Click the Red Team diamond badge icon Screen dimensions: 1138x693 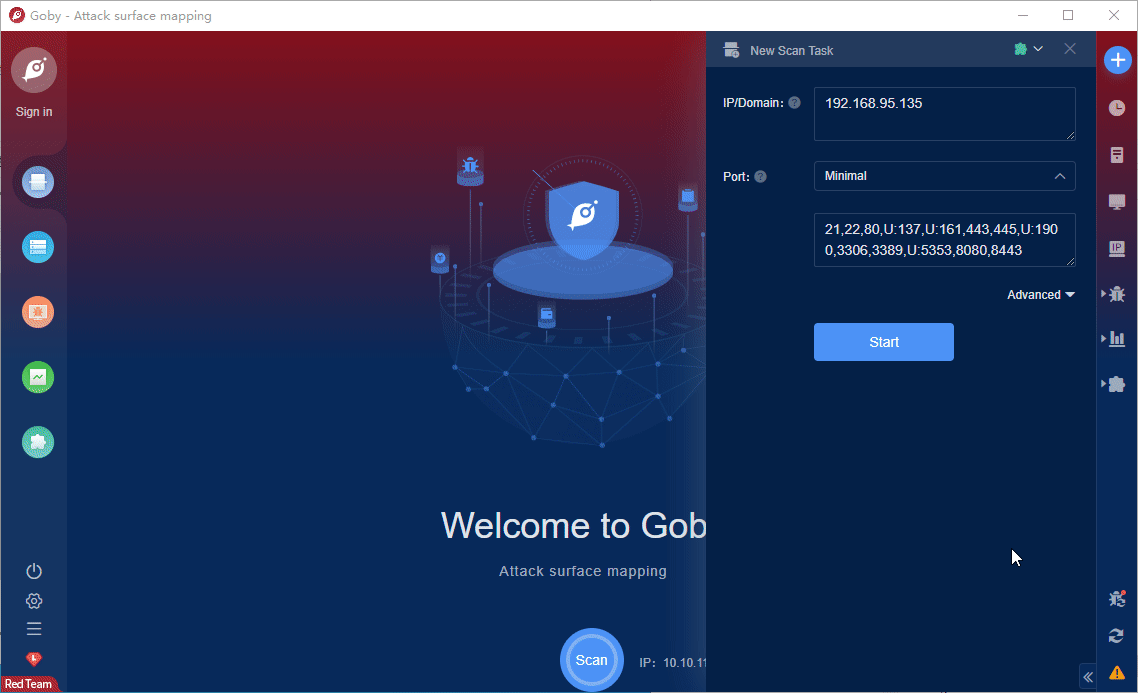point(34,659)
